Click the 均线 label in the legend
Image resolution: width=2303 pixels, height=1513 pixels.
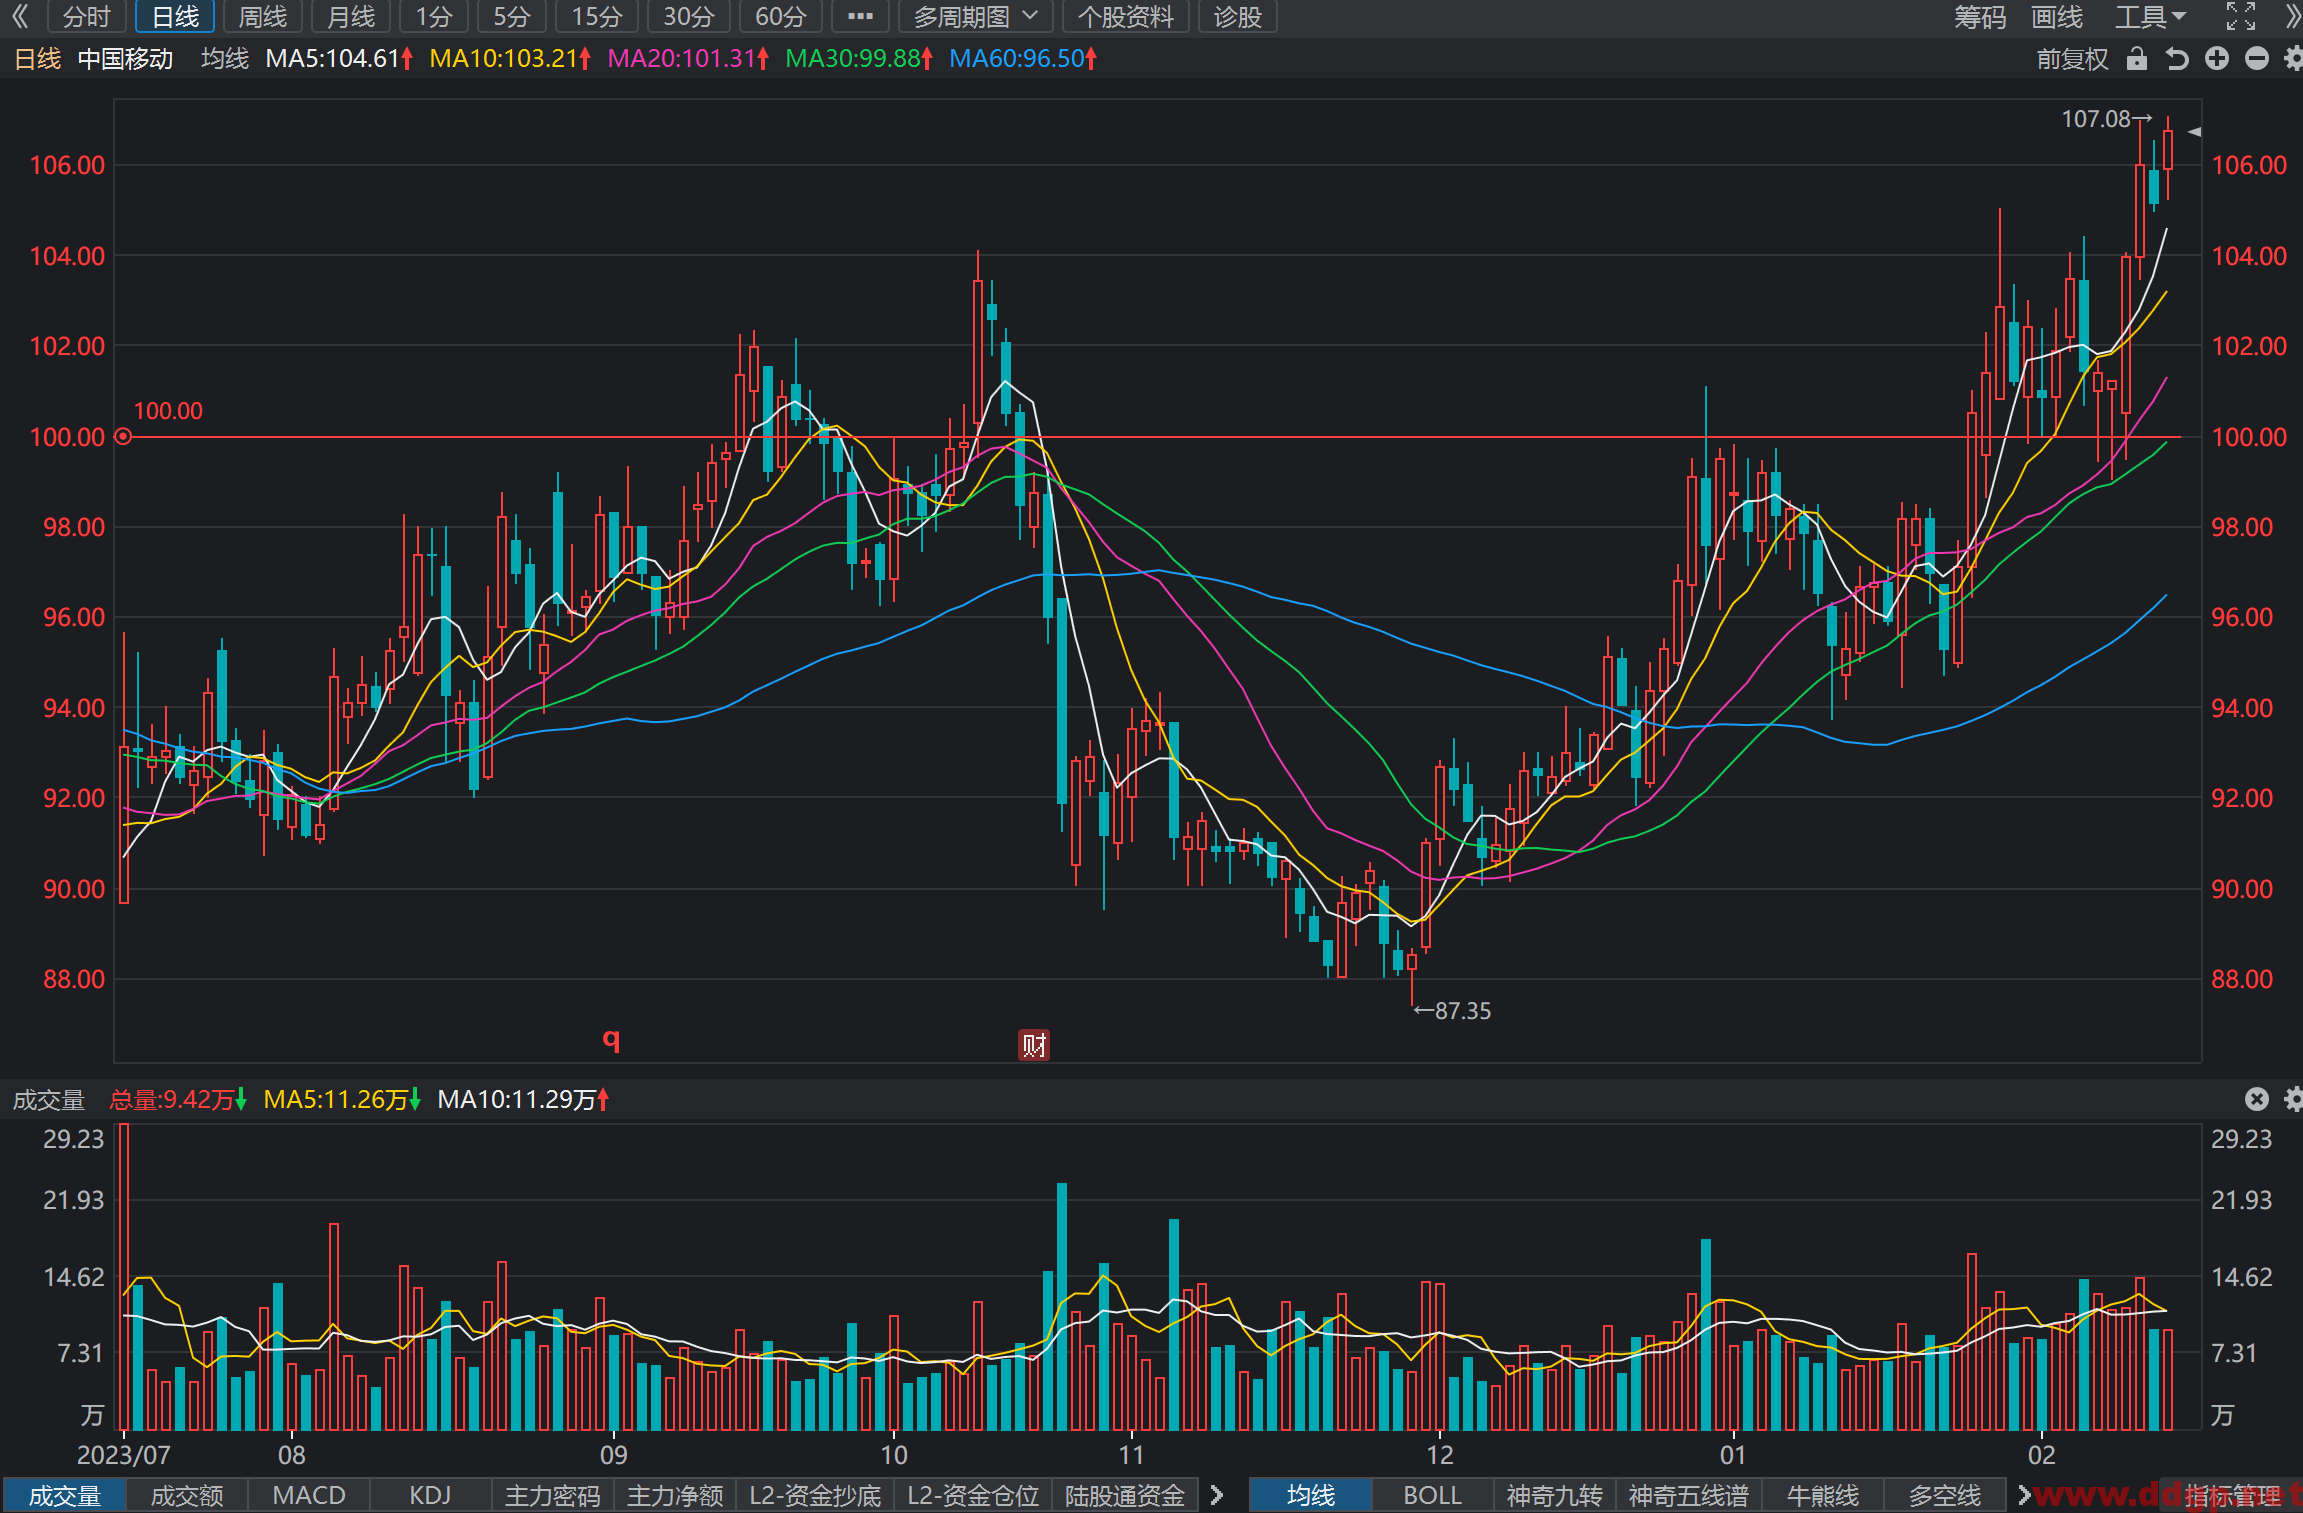tap(225, 59)
